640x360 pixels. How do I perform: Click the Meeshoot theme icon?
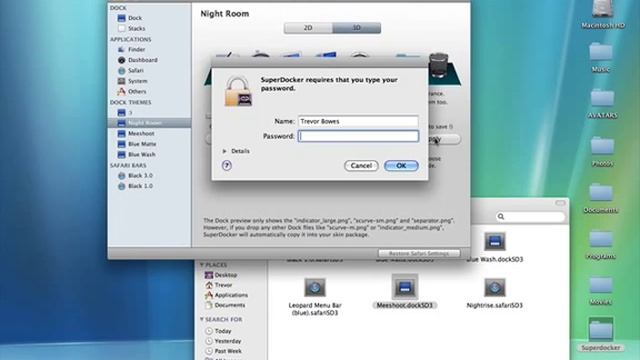click(121, 133)
